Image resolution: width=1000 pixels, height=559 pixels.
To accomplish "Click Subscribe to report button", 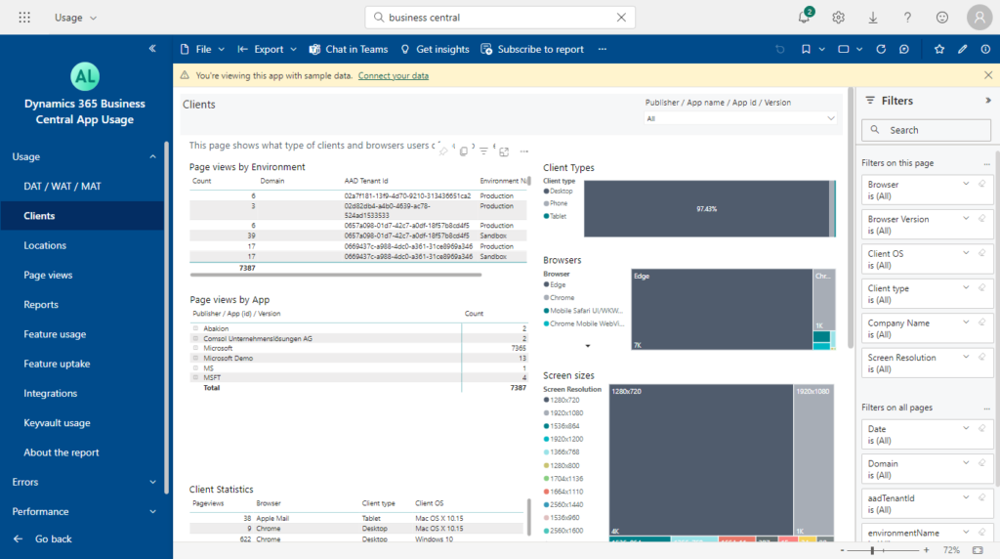I will click(532, 49).
